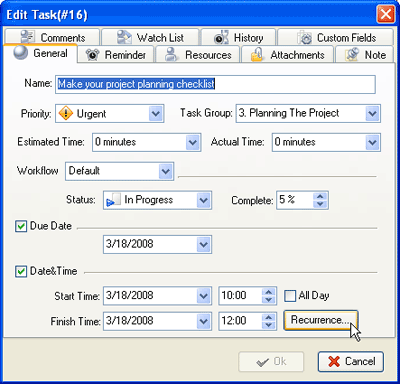Click the Workflow 'Default' value
400x384 pixels.
tap(84, 171)
